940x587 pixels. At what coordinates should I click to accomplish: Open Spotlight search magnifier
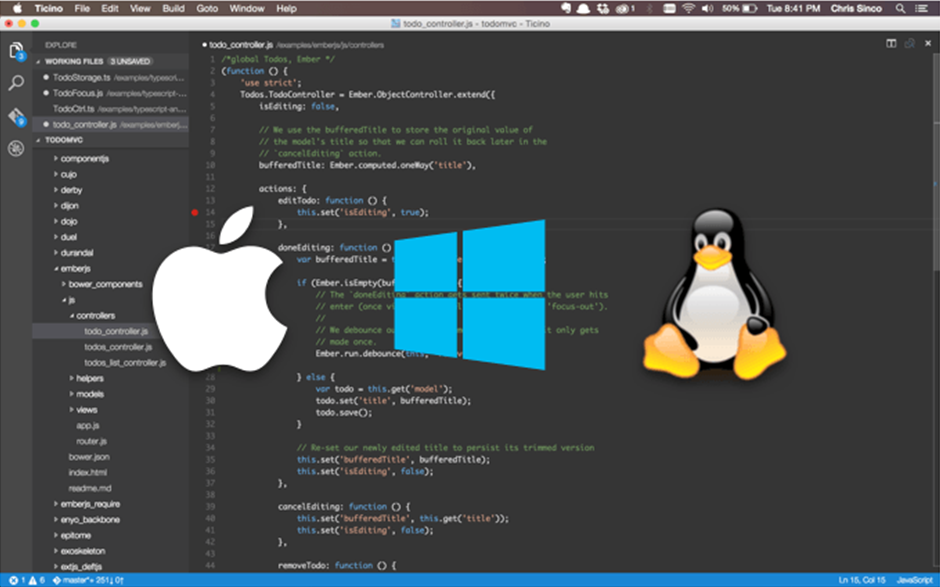pyautogui.click(x=900, y=8)
